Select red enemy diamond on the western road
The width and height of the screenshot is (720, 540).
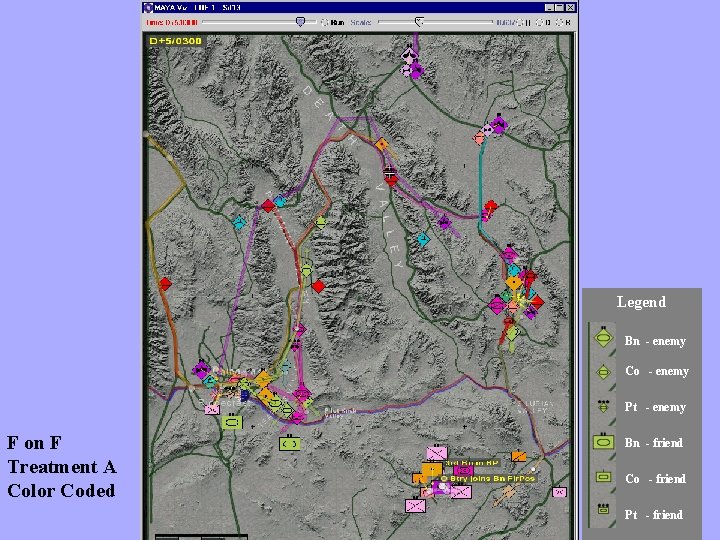[x=165, y=284]
